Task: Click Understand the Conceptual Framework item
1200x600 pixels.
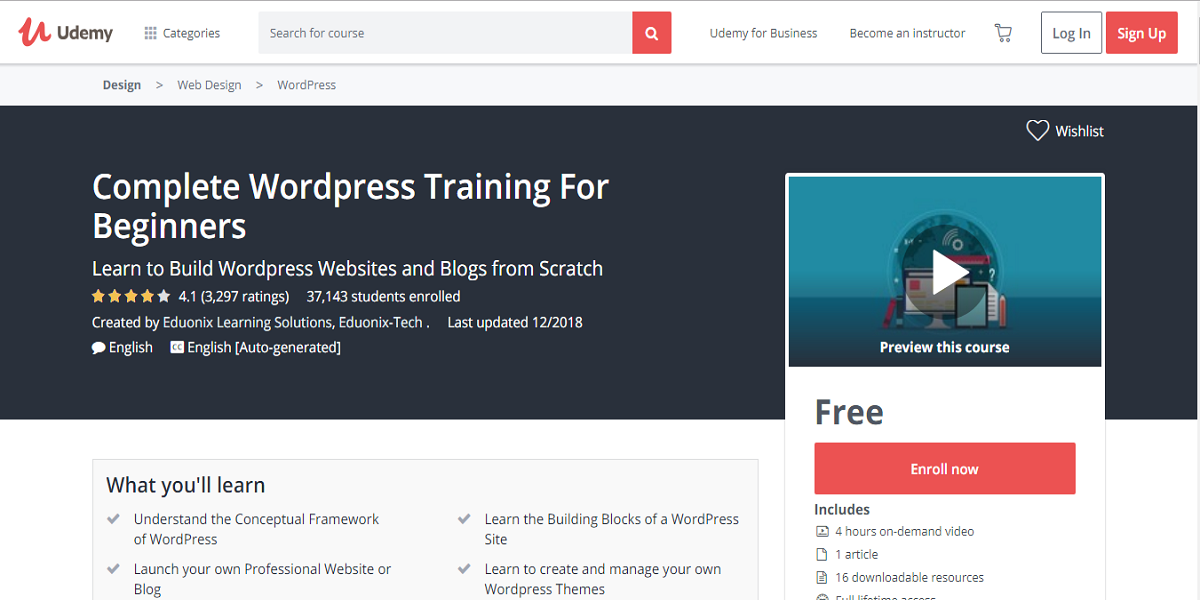Action: coord(257,529)
